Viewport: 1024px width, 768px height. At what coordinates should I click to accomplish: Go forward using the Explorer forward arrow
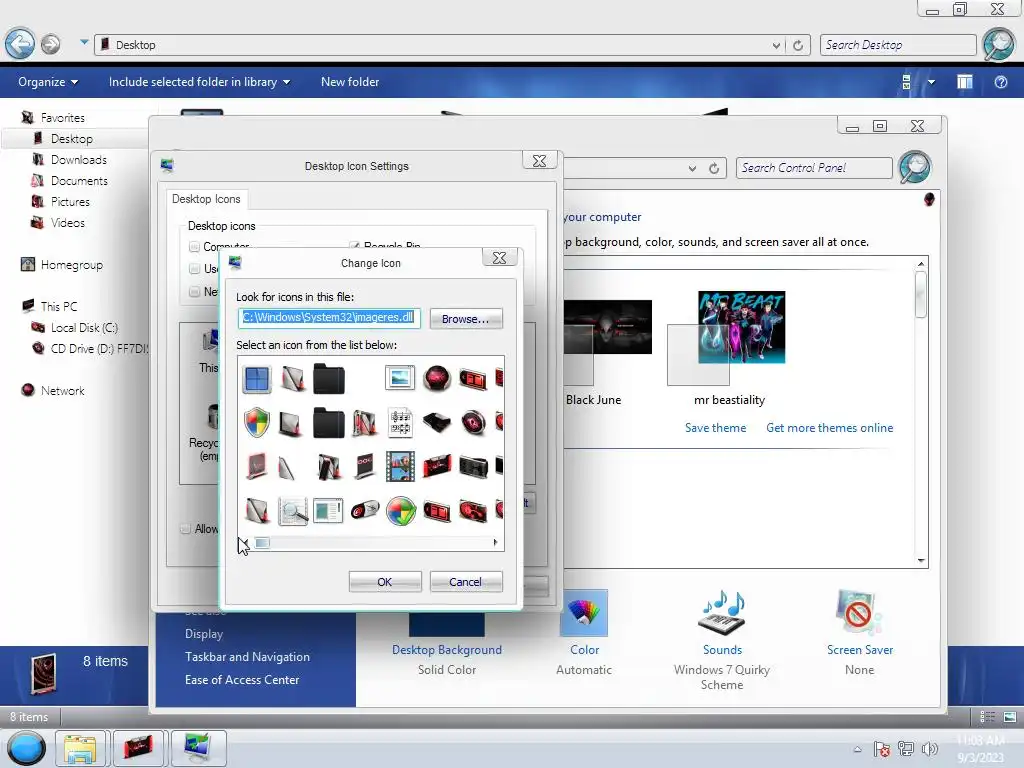click(50, 44)
